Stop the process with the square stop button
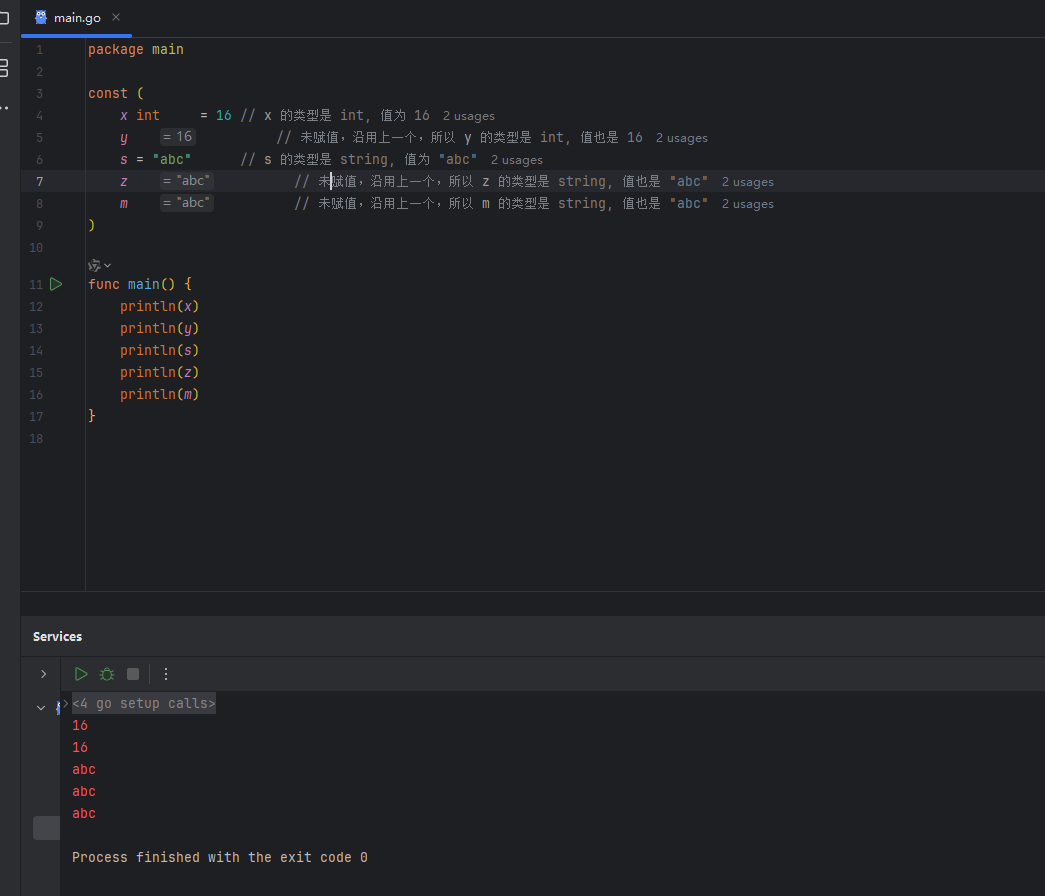The image size is (1045, 896). [133, 674]
